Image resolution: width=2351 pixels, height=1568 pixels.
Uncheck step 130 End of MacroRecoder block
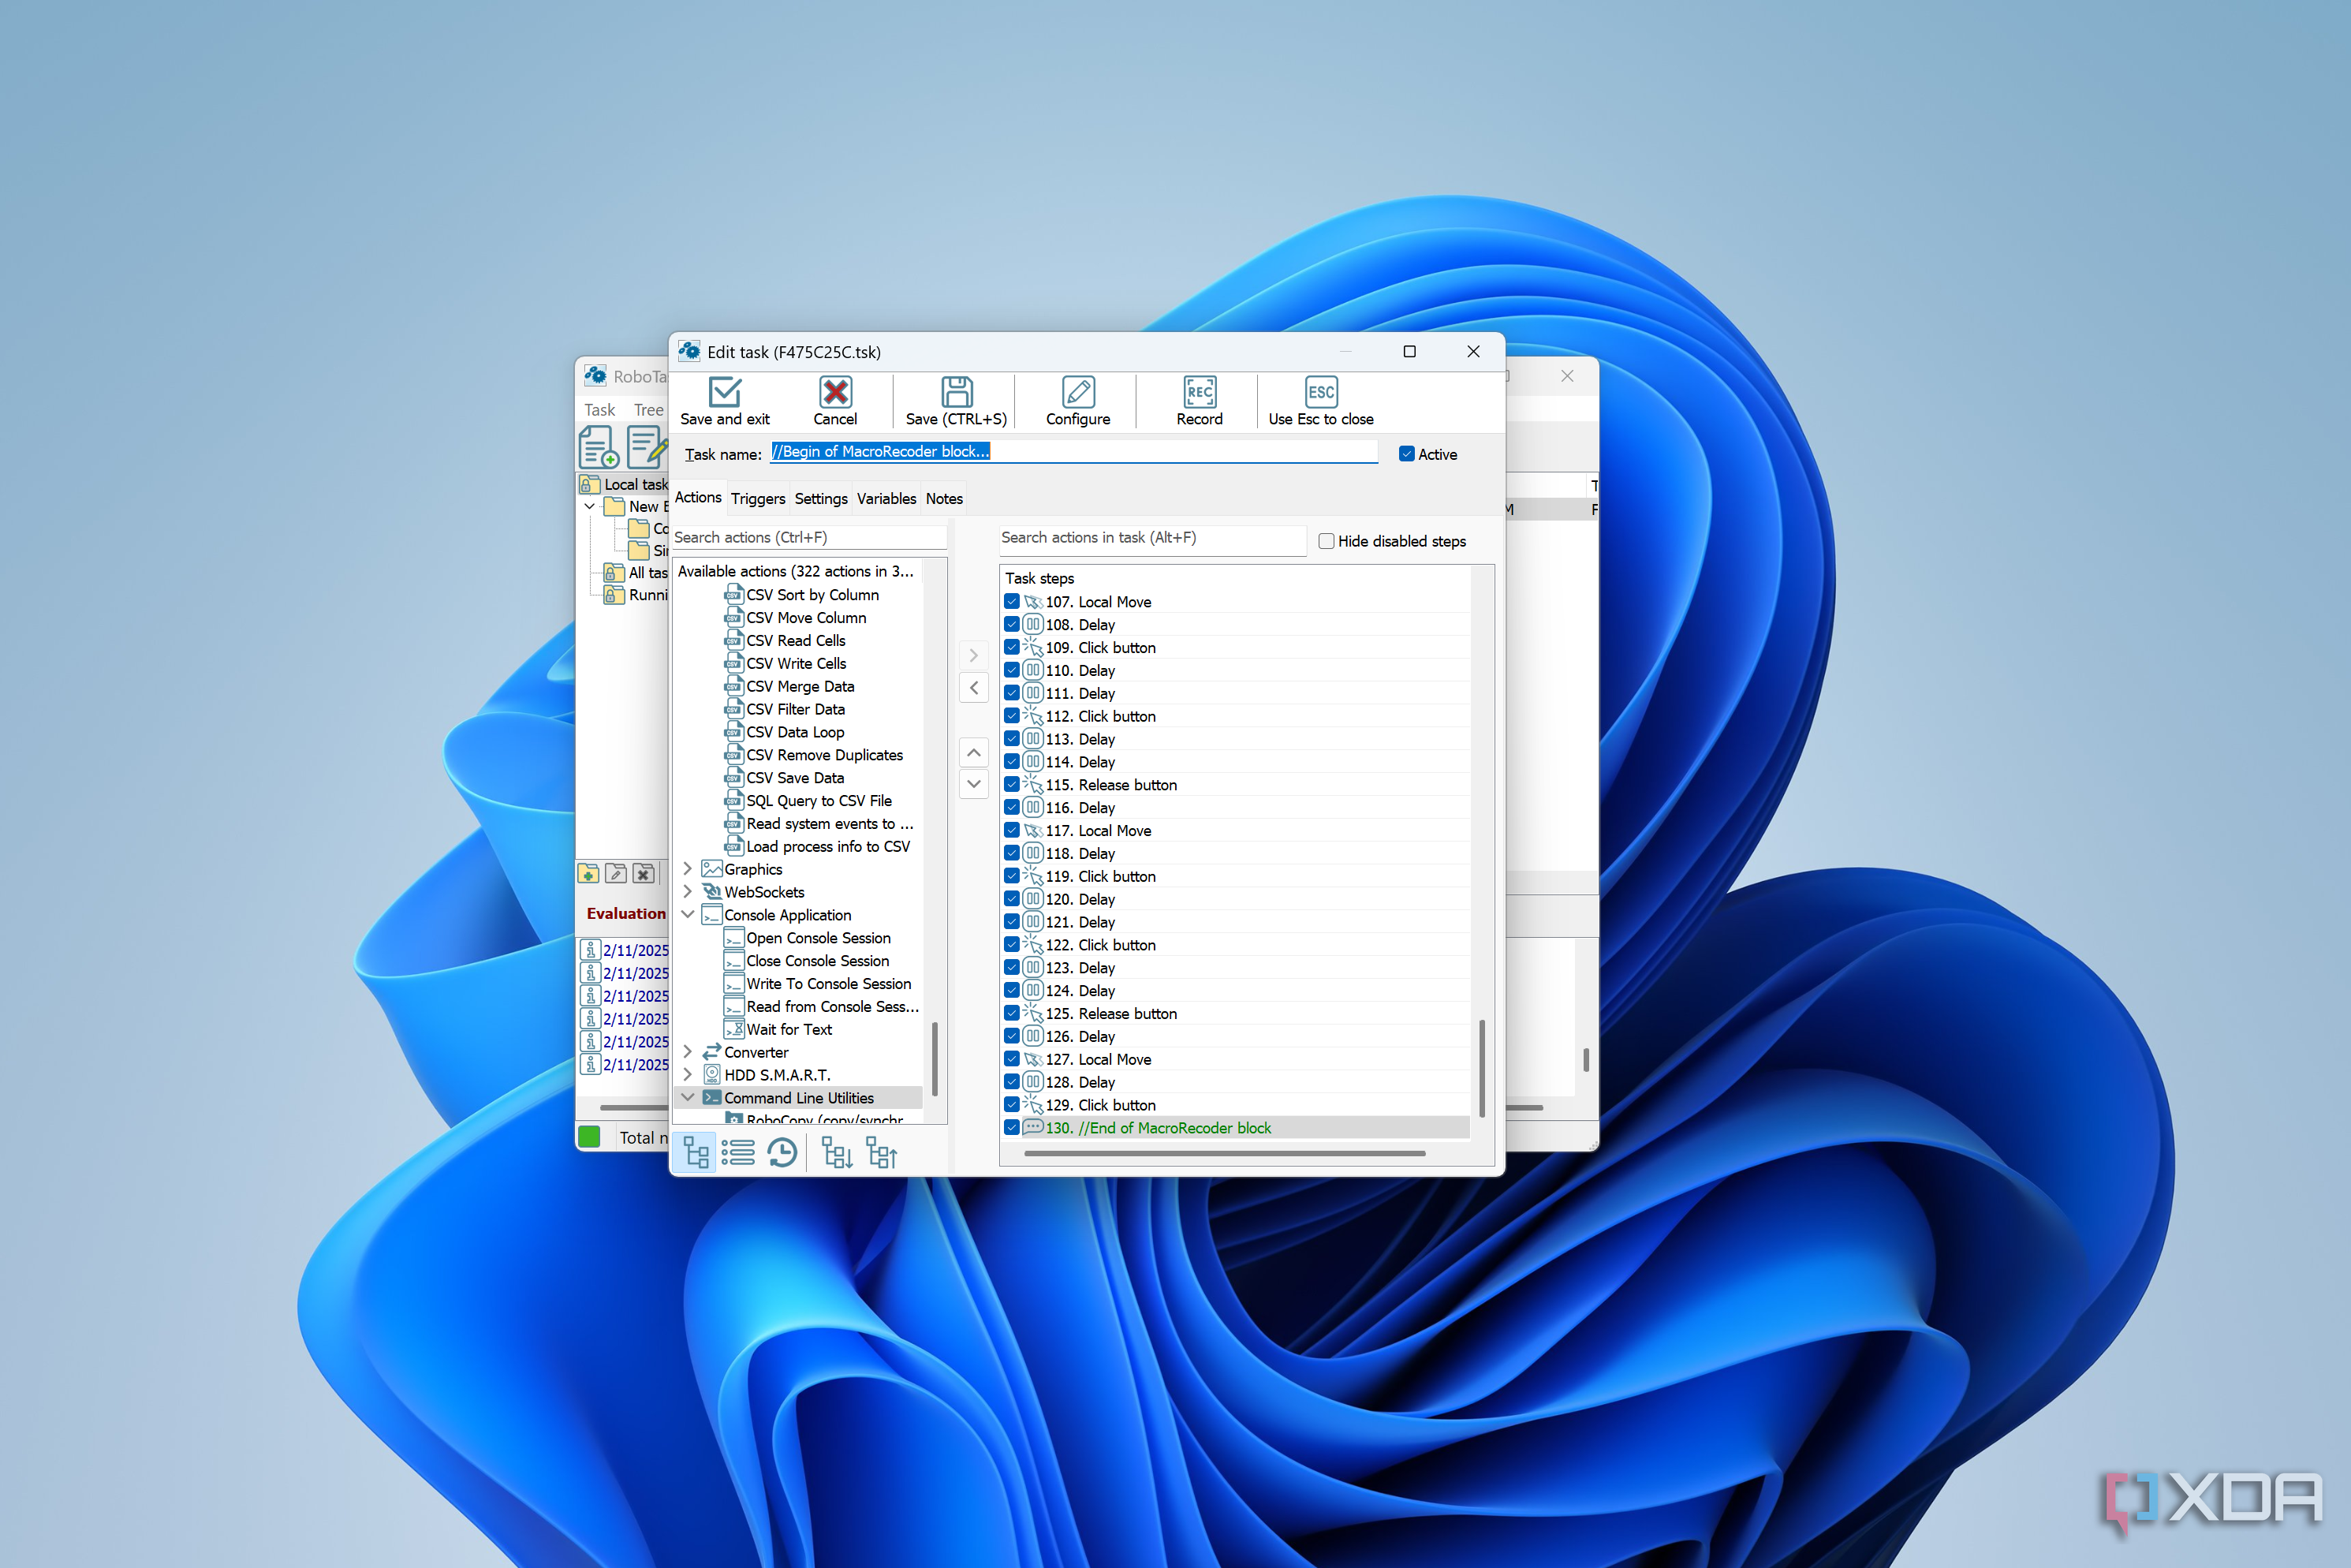[1012, 1128]
